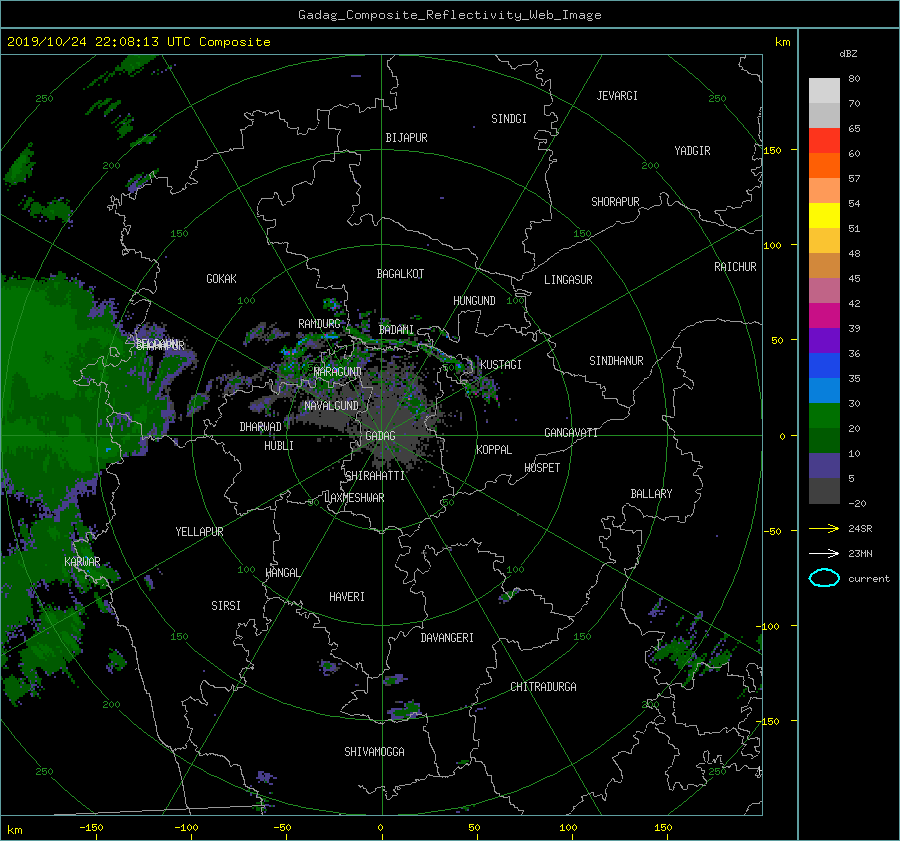Screen dimensions: 900x841
Task: Click the SHIVAMOGGA city label
Action: pos(374,752)
